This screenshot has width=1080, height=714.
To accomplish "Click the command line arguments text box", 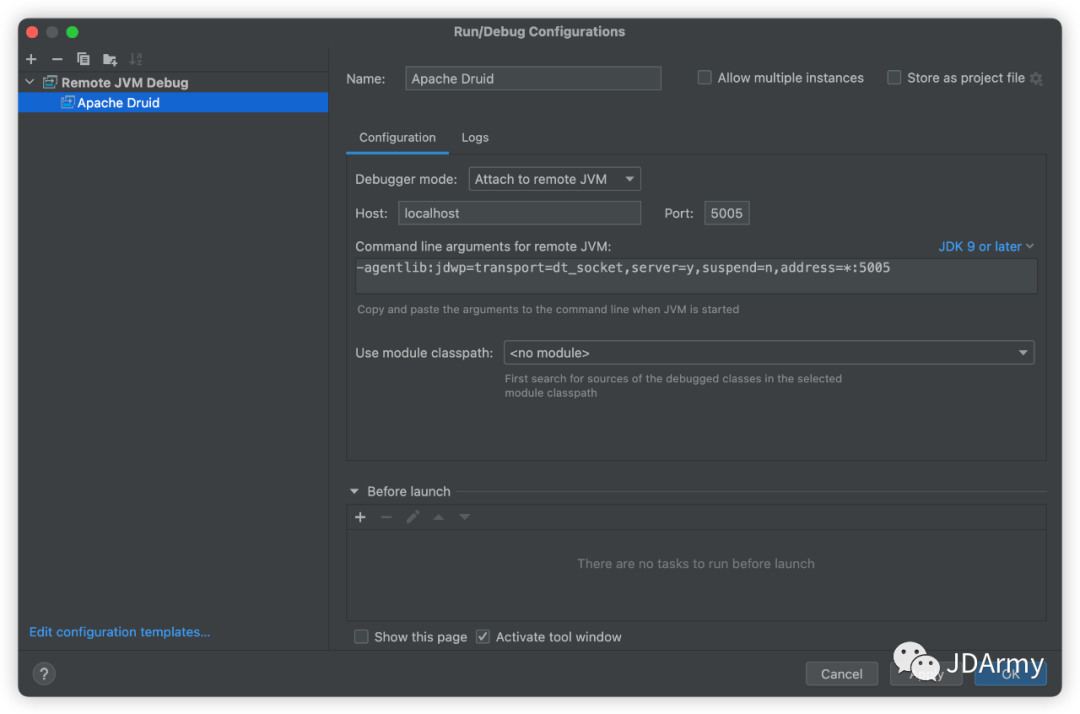I will click(696, 276).
